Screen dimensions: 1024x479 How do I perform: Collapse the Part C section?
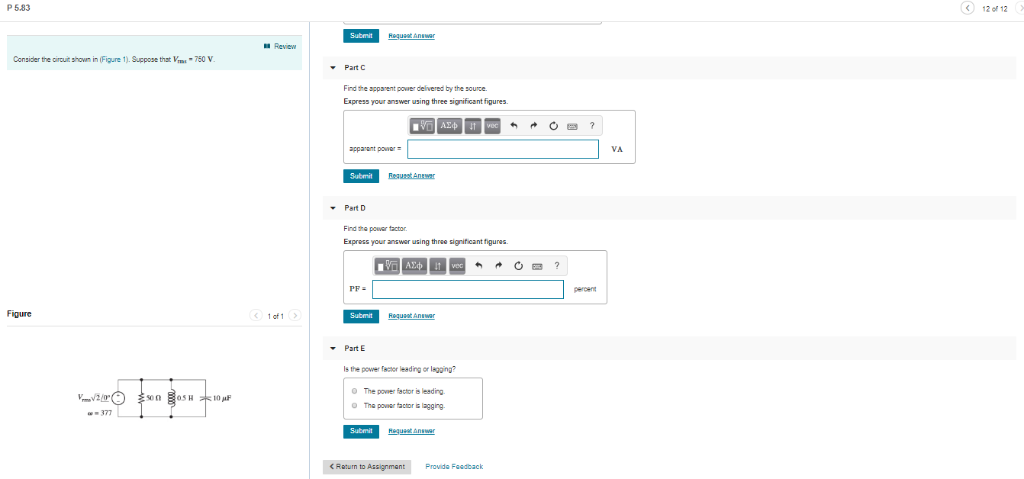point(332,68)
